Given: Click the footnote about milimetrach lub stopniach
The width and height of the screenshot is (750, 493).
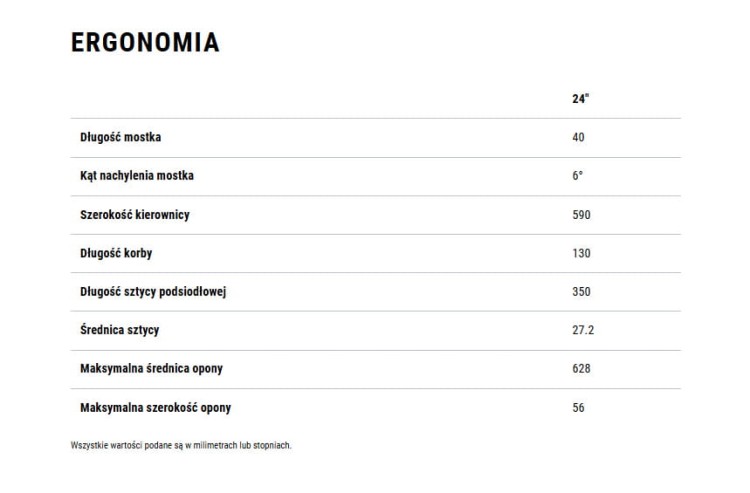Looking at the screenshot, I should tap(181, 446).
